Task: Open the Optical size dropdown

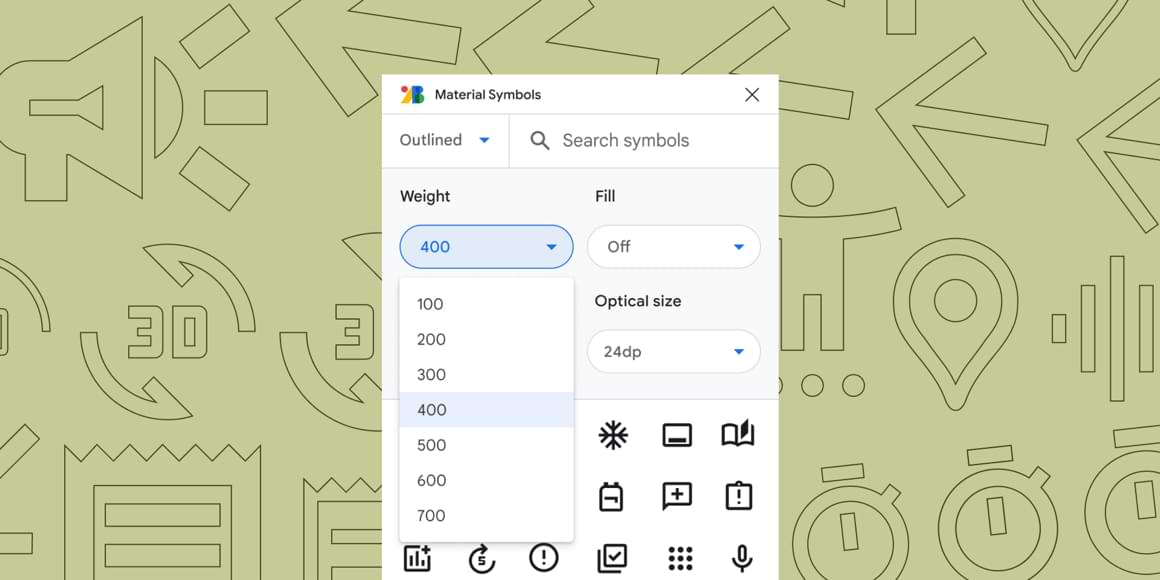Action: [x=673, y=351]
